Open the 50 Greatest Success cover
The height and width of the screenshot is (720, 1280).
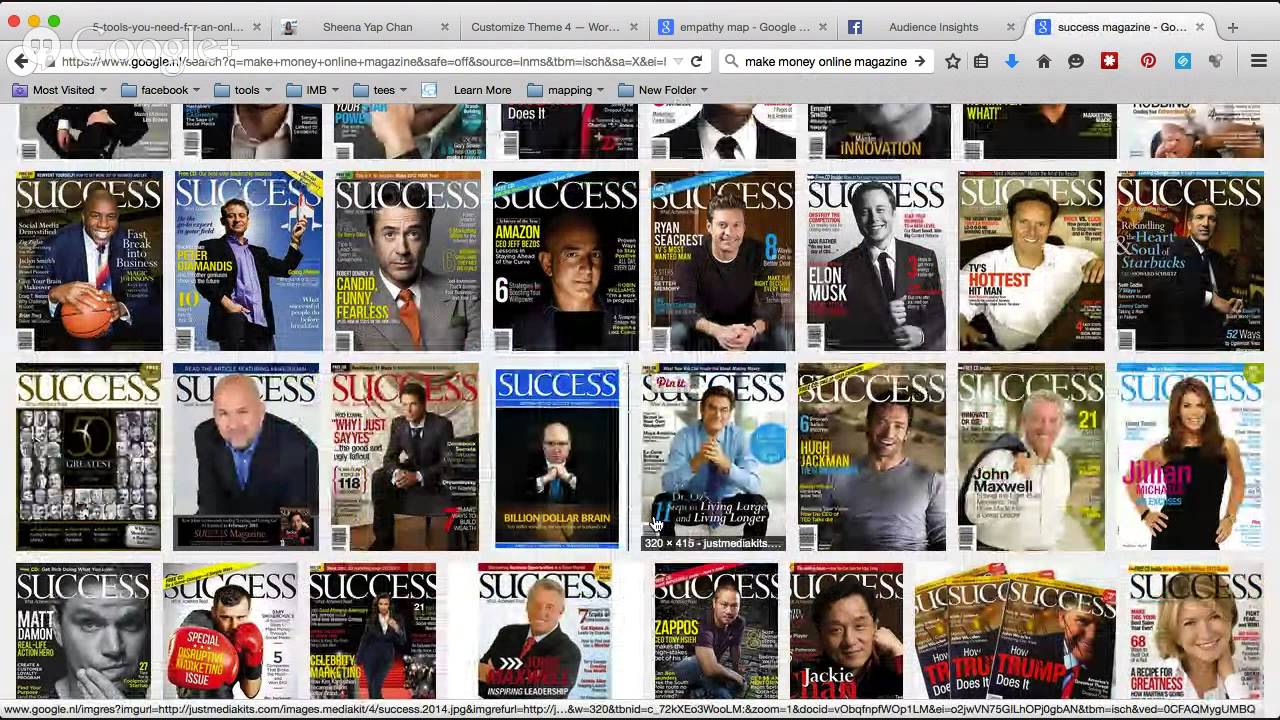(89, 456)
